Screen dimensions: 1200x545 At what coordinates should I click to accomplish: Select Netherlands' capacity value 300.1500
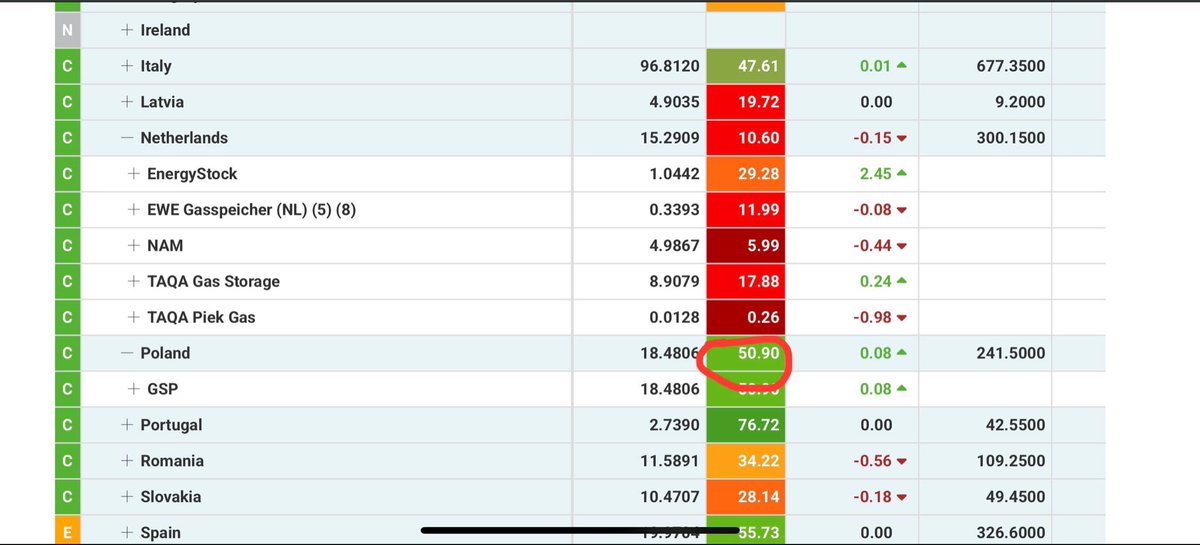coord(1011,138)
